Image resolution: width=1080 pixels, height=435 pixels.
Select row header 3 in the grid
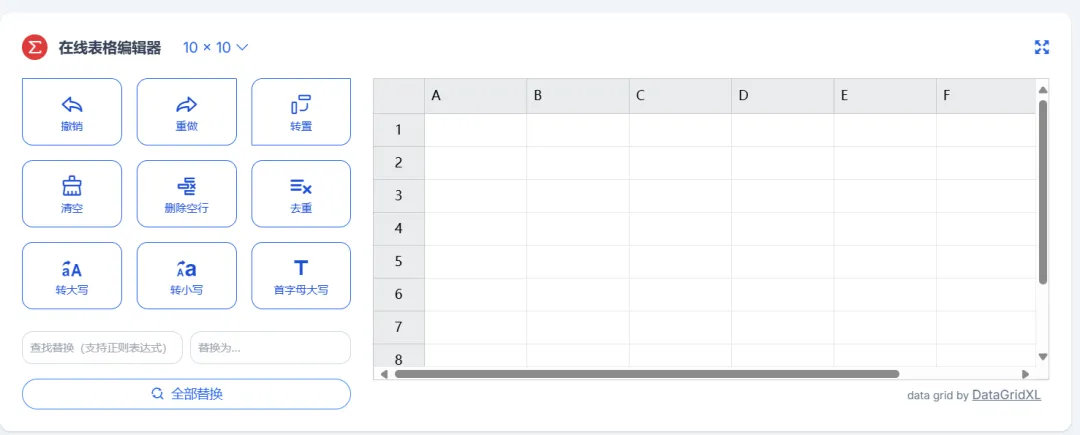pos(398,195)
